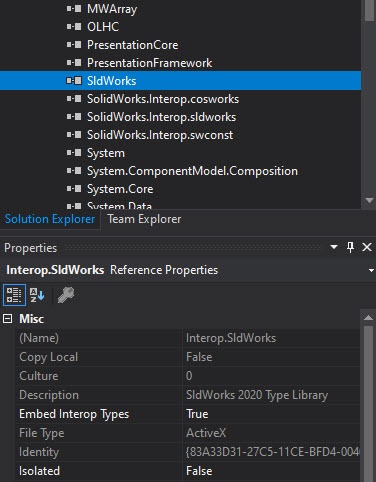
Task: Click the PresentationCore reference icon
Action: click(x=74, y=45)
